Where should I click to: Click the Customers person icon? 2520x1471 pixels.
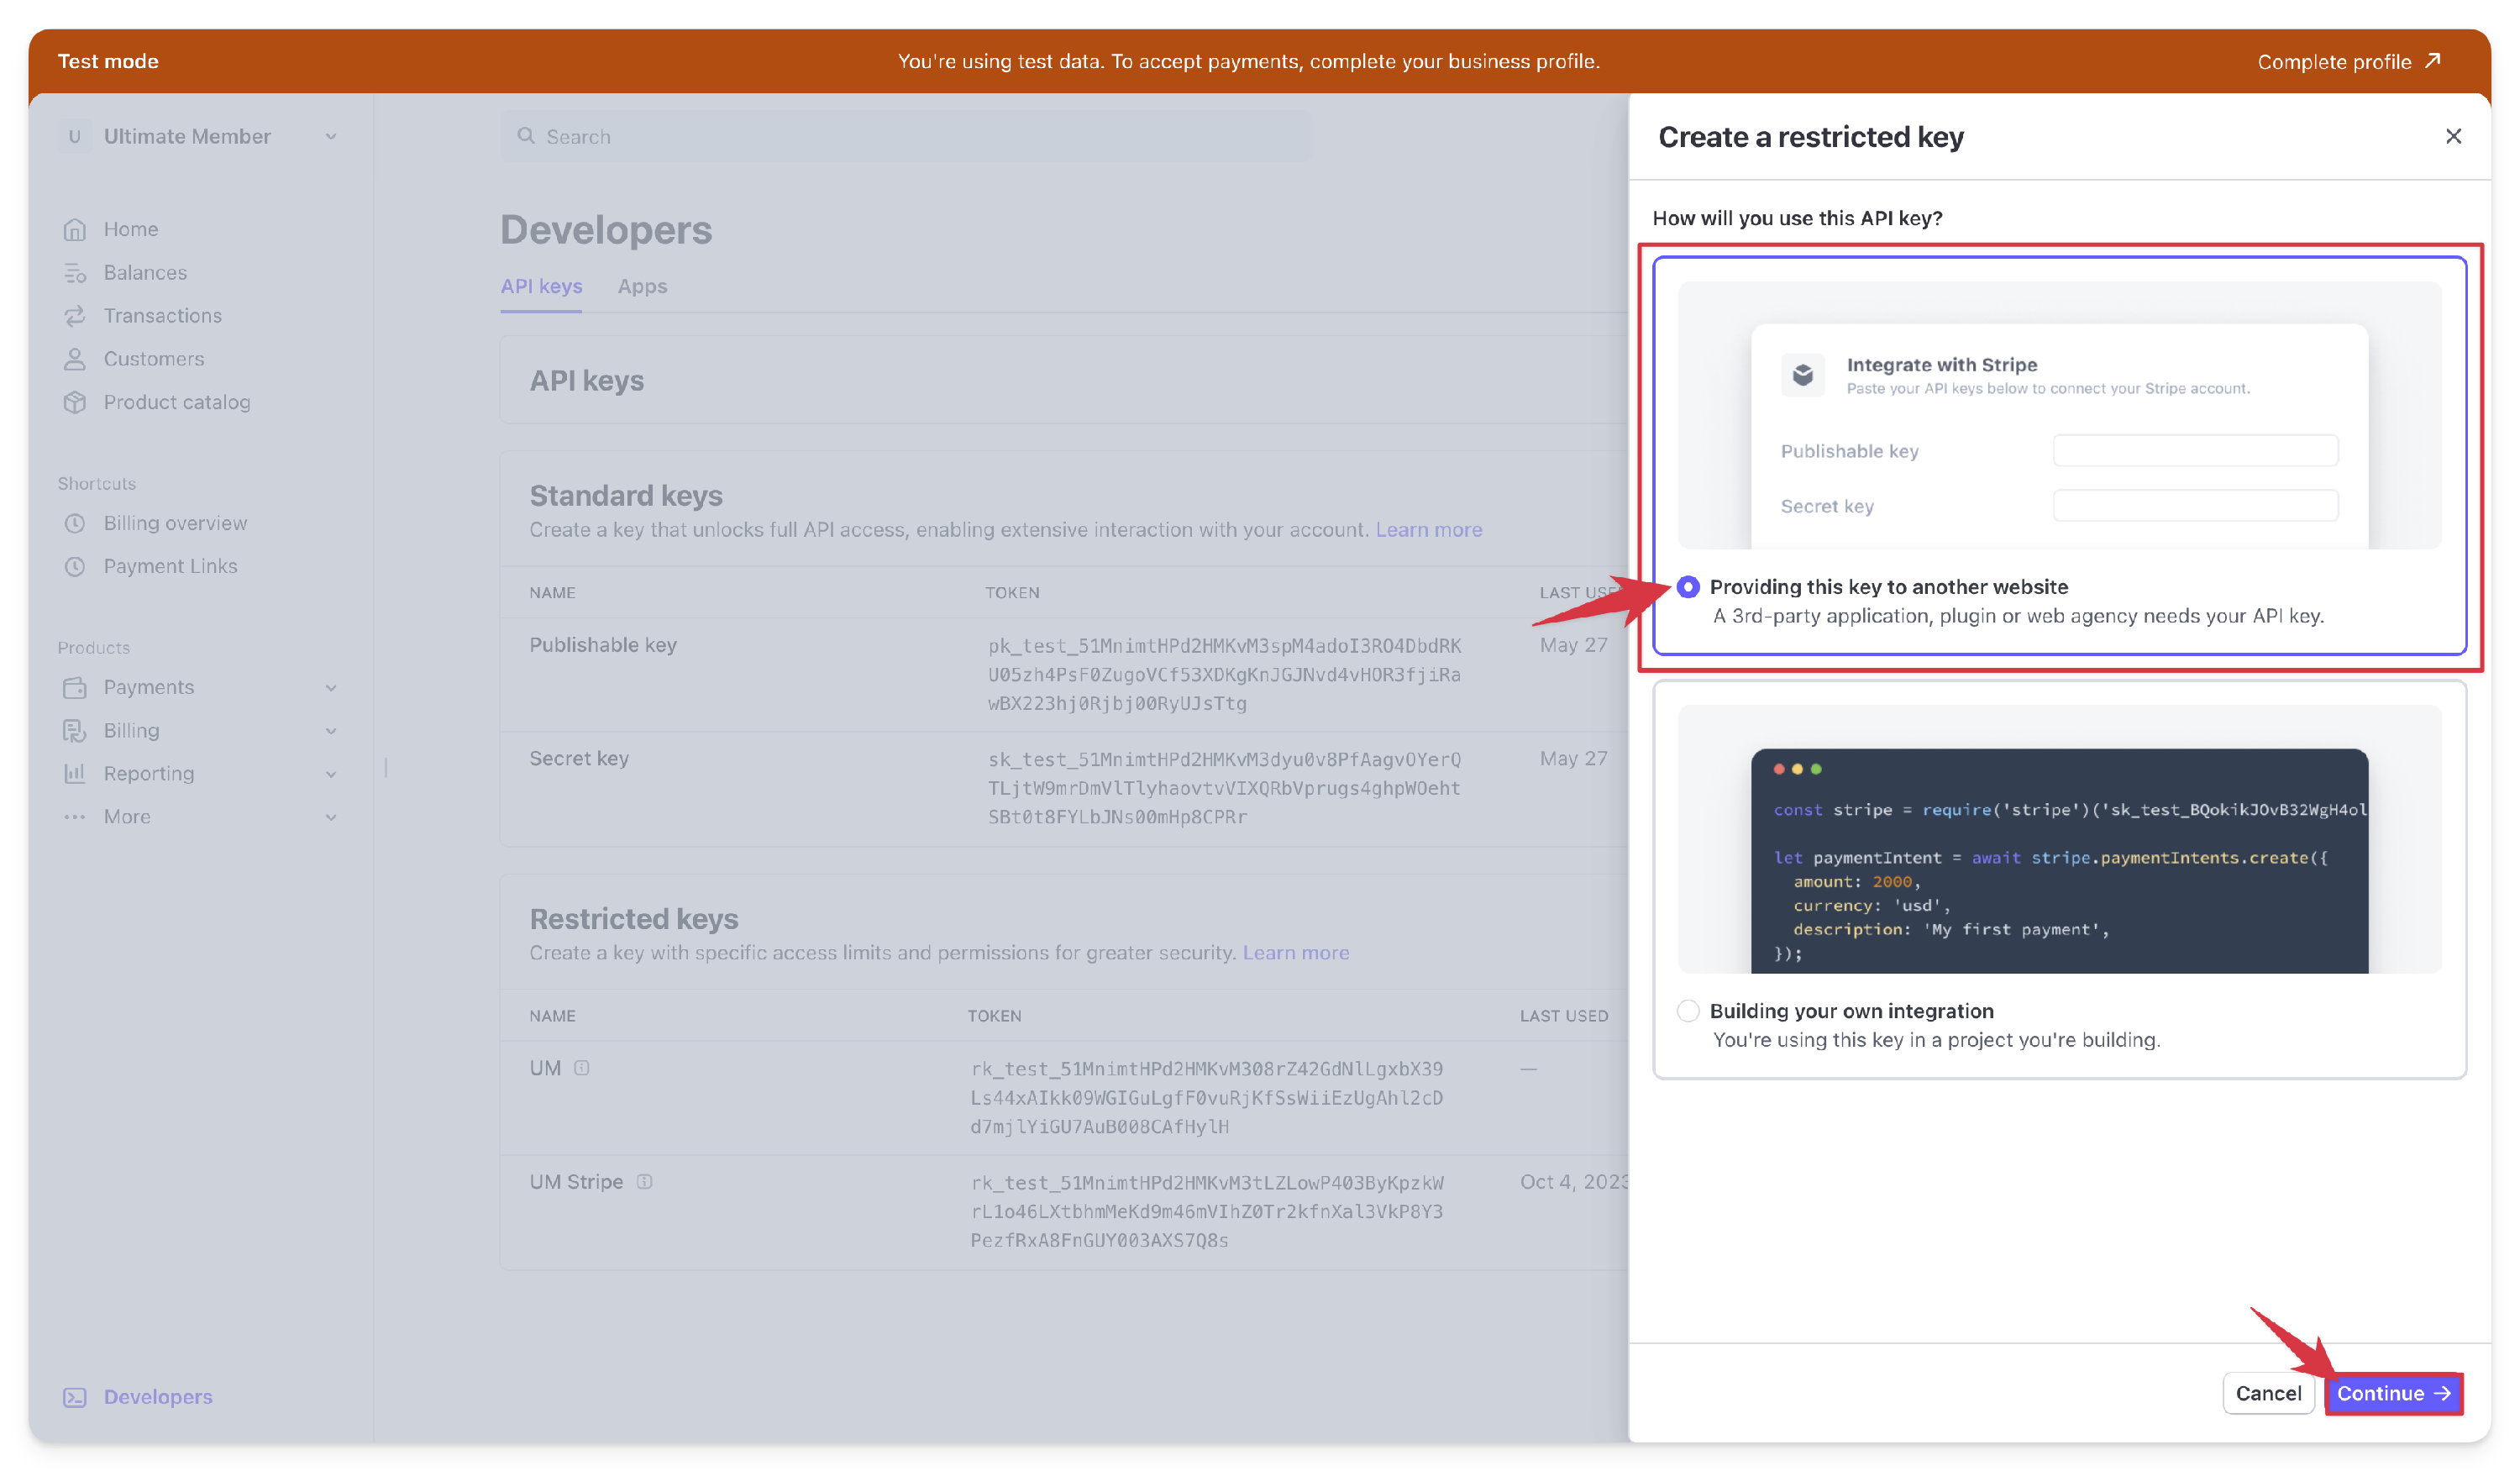75,359
